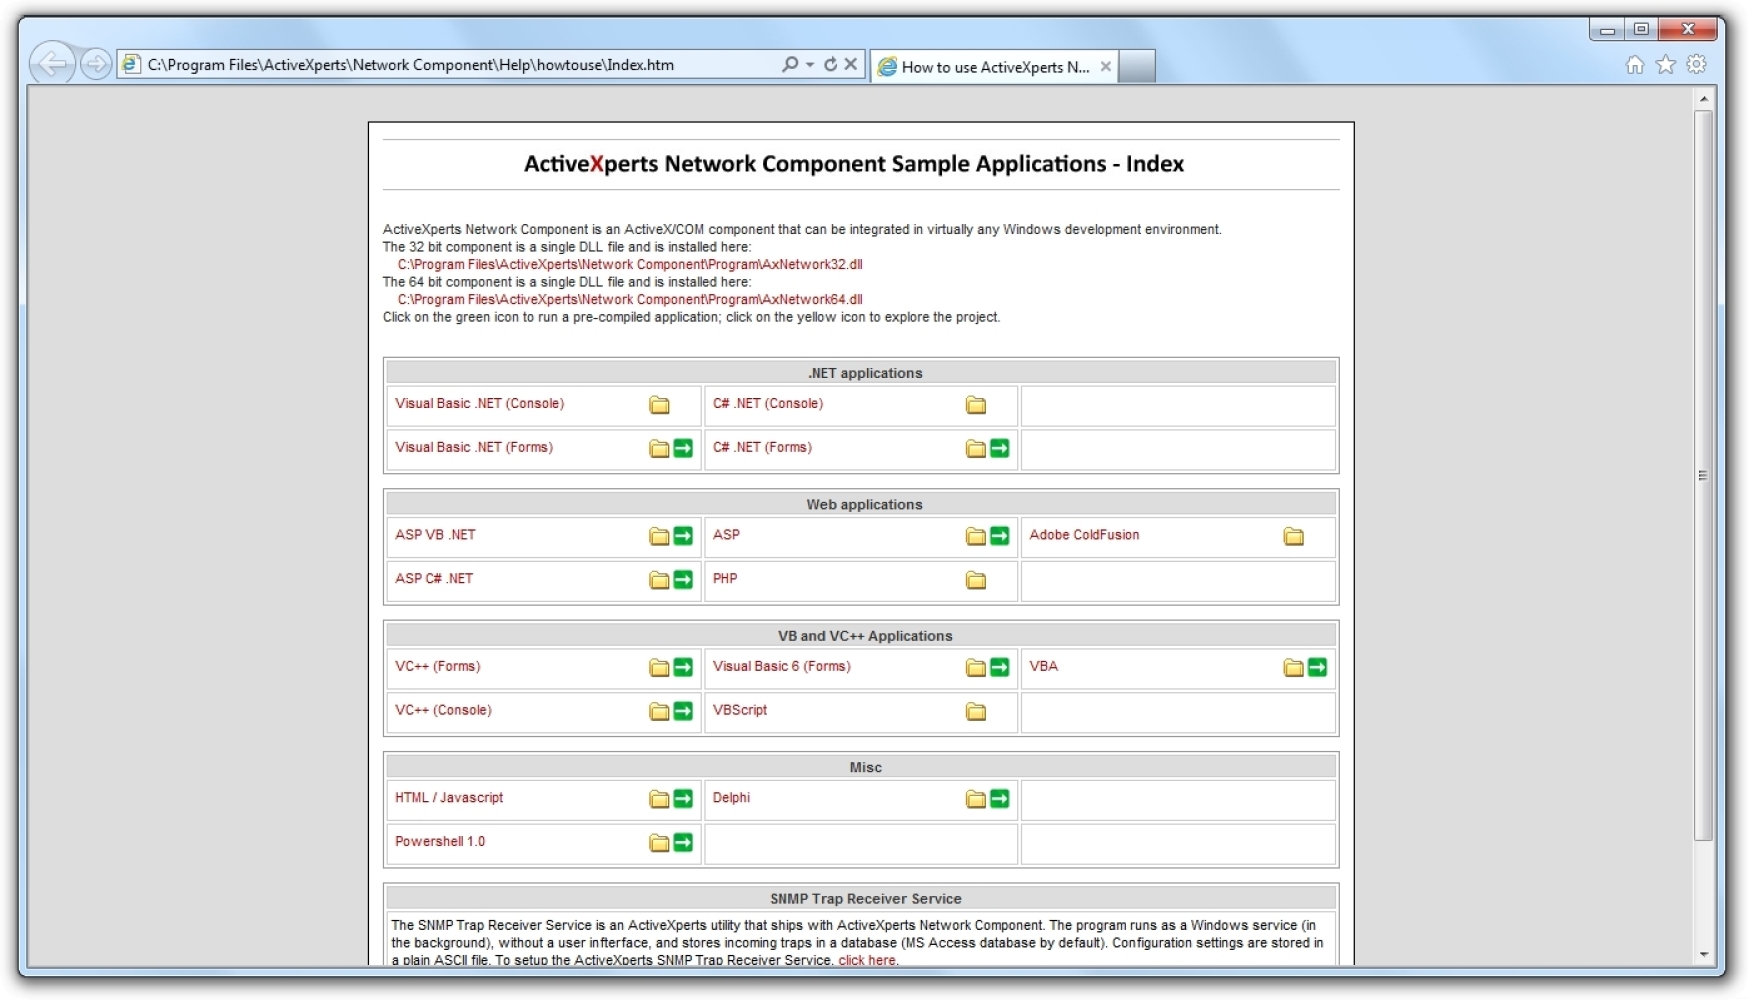Refresh the current page

pos(831,64)
